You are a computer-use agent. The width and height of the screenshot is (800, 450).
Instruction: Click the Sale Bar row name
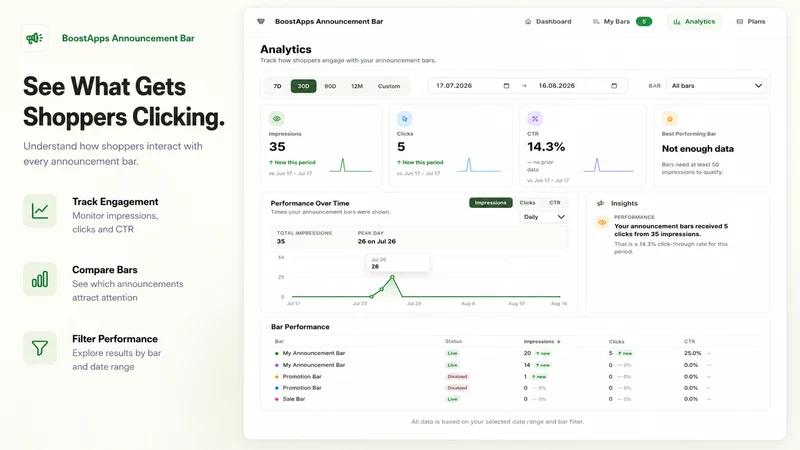[294, 399]
